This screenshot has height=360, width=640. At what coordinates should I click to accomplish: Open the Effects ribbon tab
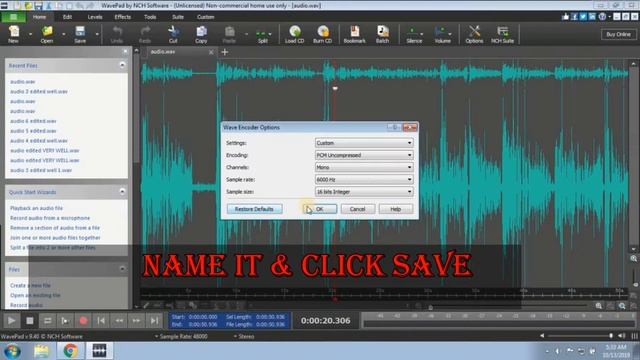pyautogui.click(x=122, y=17)
